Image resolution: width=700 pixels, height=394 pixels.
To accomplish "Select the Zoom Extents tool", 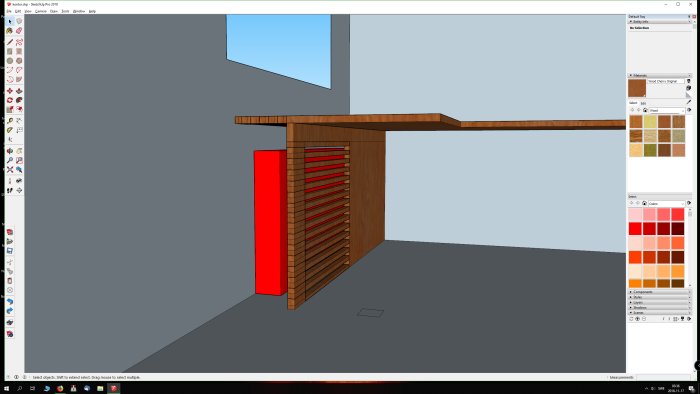I will click(x=10, y=170).
